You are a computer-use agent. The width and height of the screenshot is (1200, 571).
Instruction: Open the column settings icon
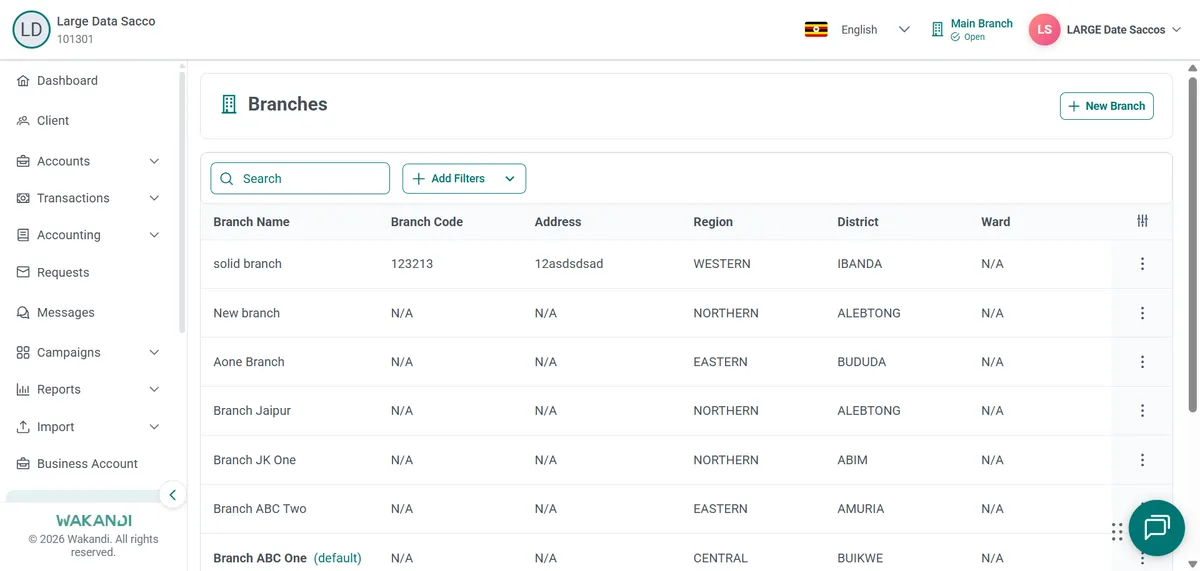[x=1142, y=221]
